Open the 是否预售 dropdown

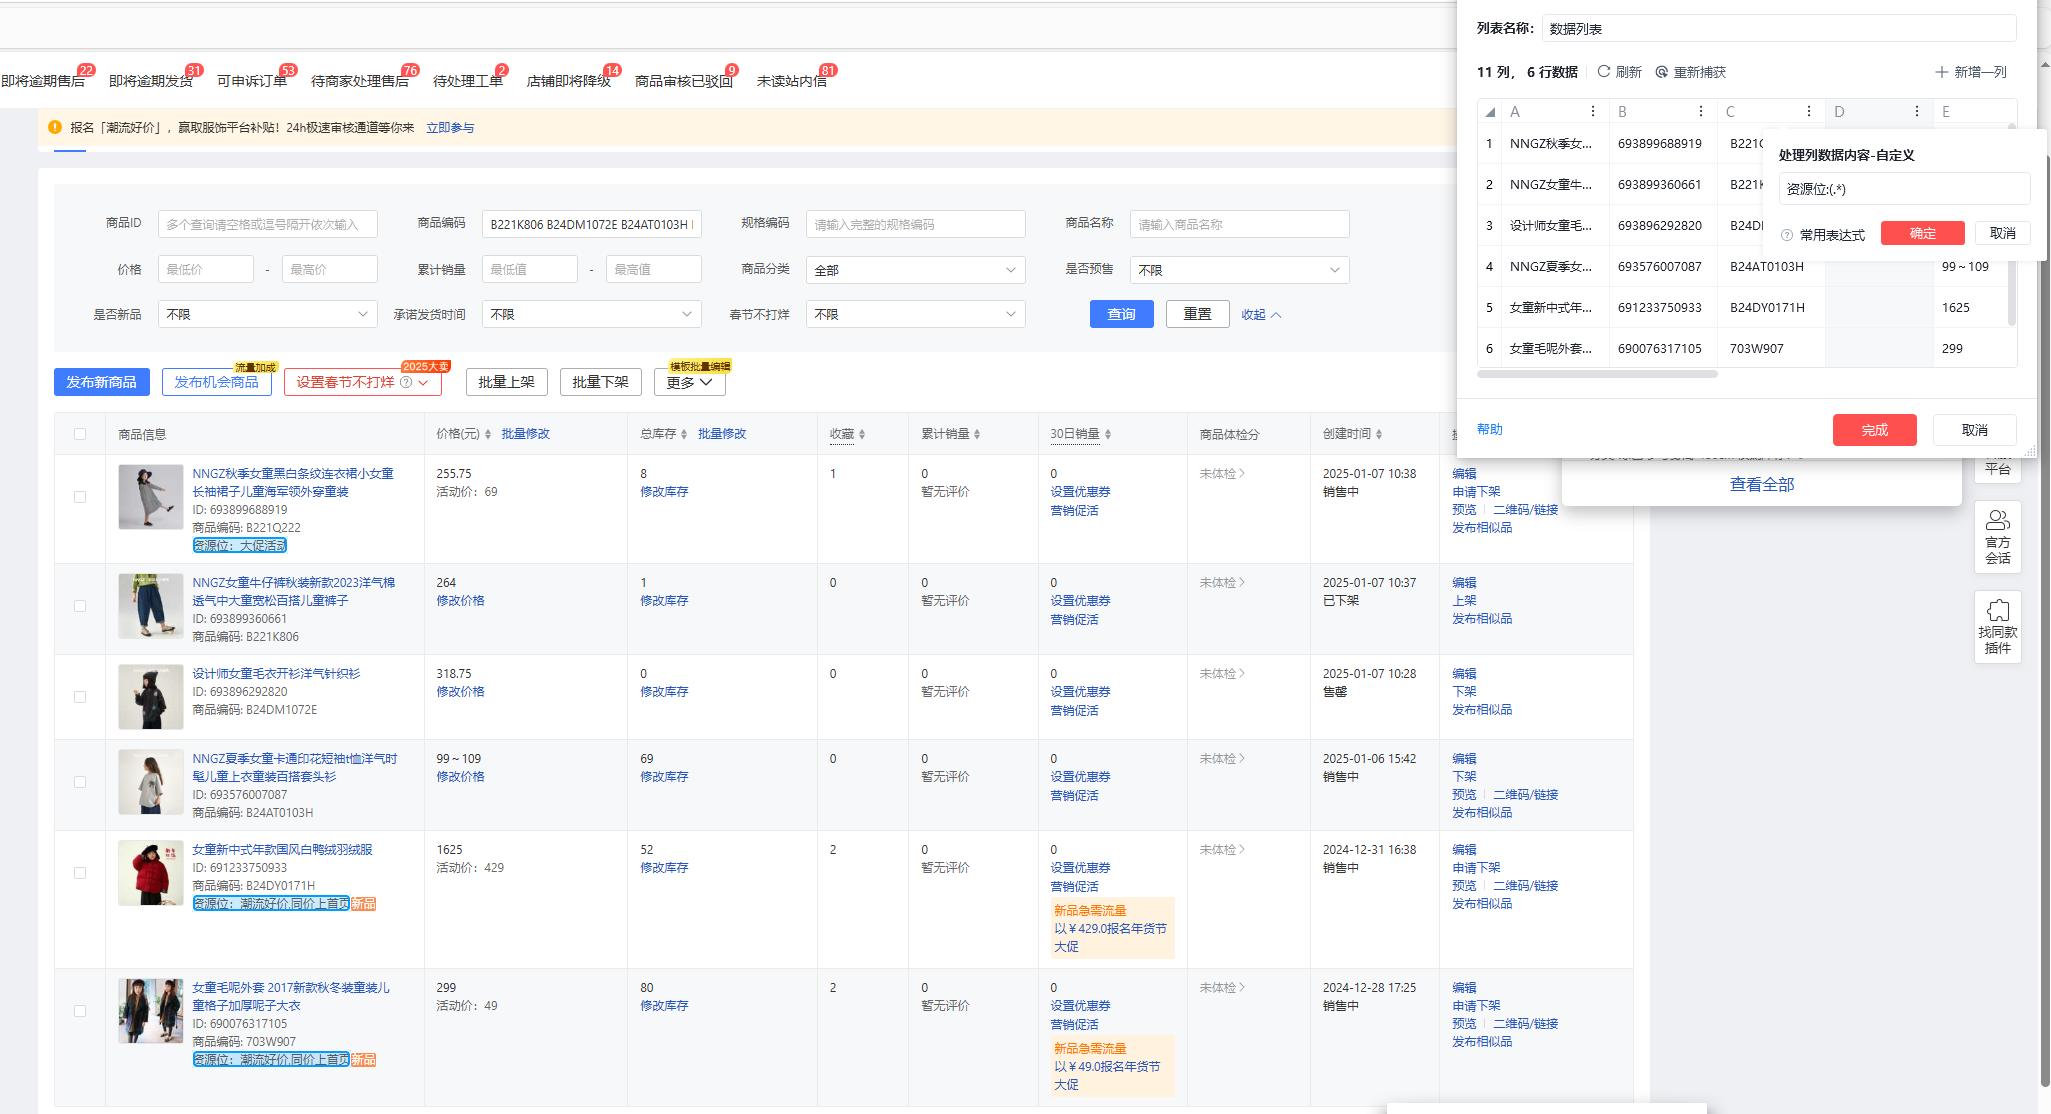point(1239,270)
